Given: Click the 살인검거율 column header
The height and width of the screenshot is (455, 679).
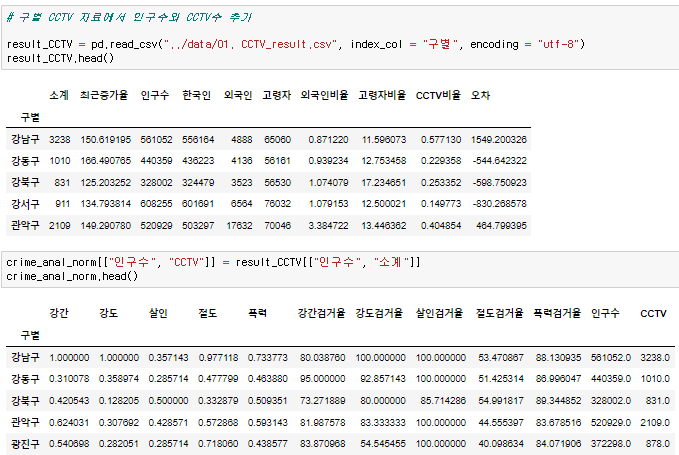Looking at the screenshot, I should point(440,313).
